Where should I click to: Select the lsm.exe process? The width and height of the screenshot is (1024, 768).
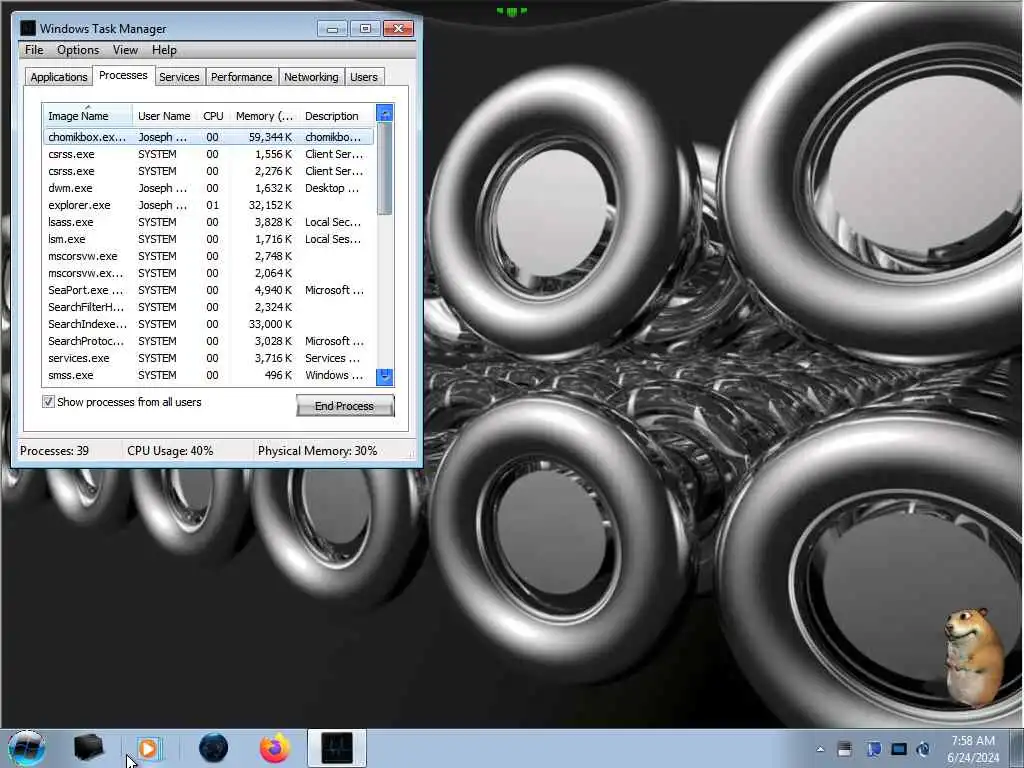209,239
